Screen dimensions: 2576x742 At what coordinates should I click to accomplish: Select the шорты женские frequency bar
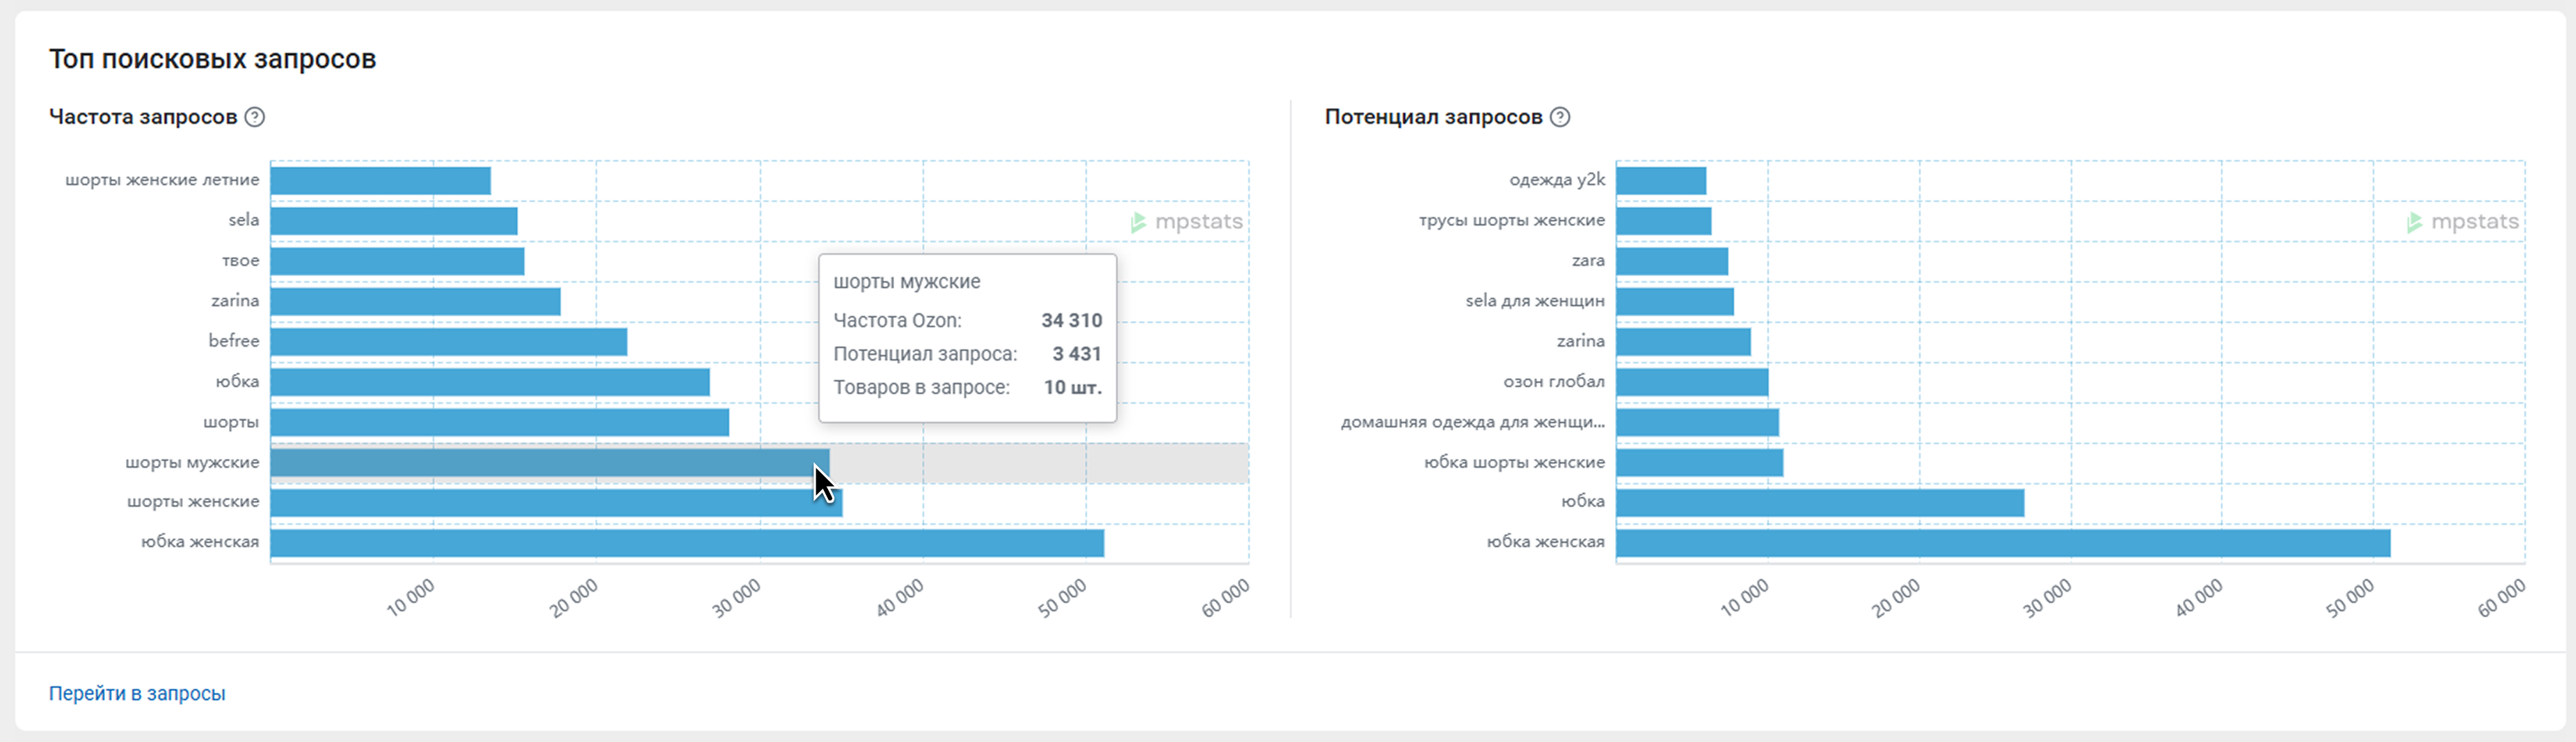click(555, 503)
